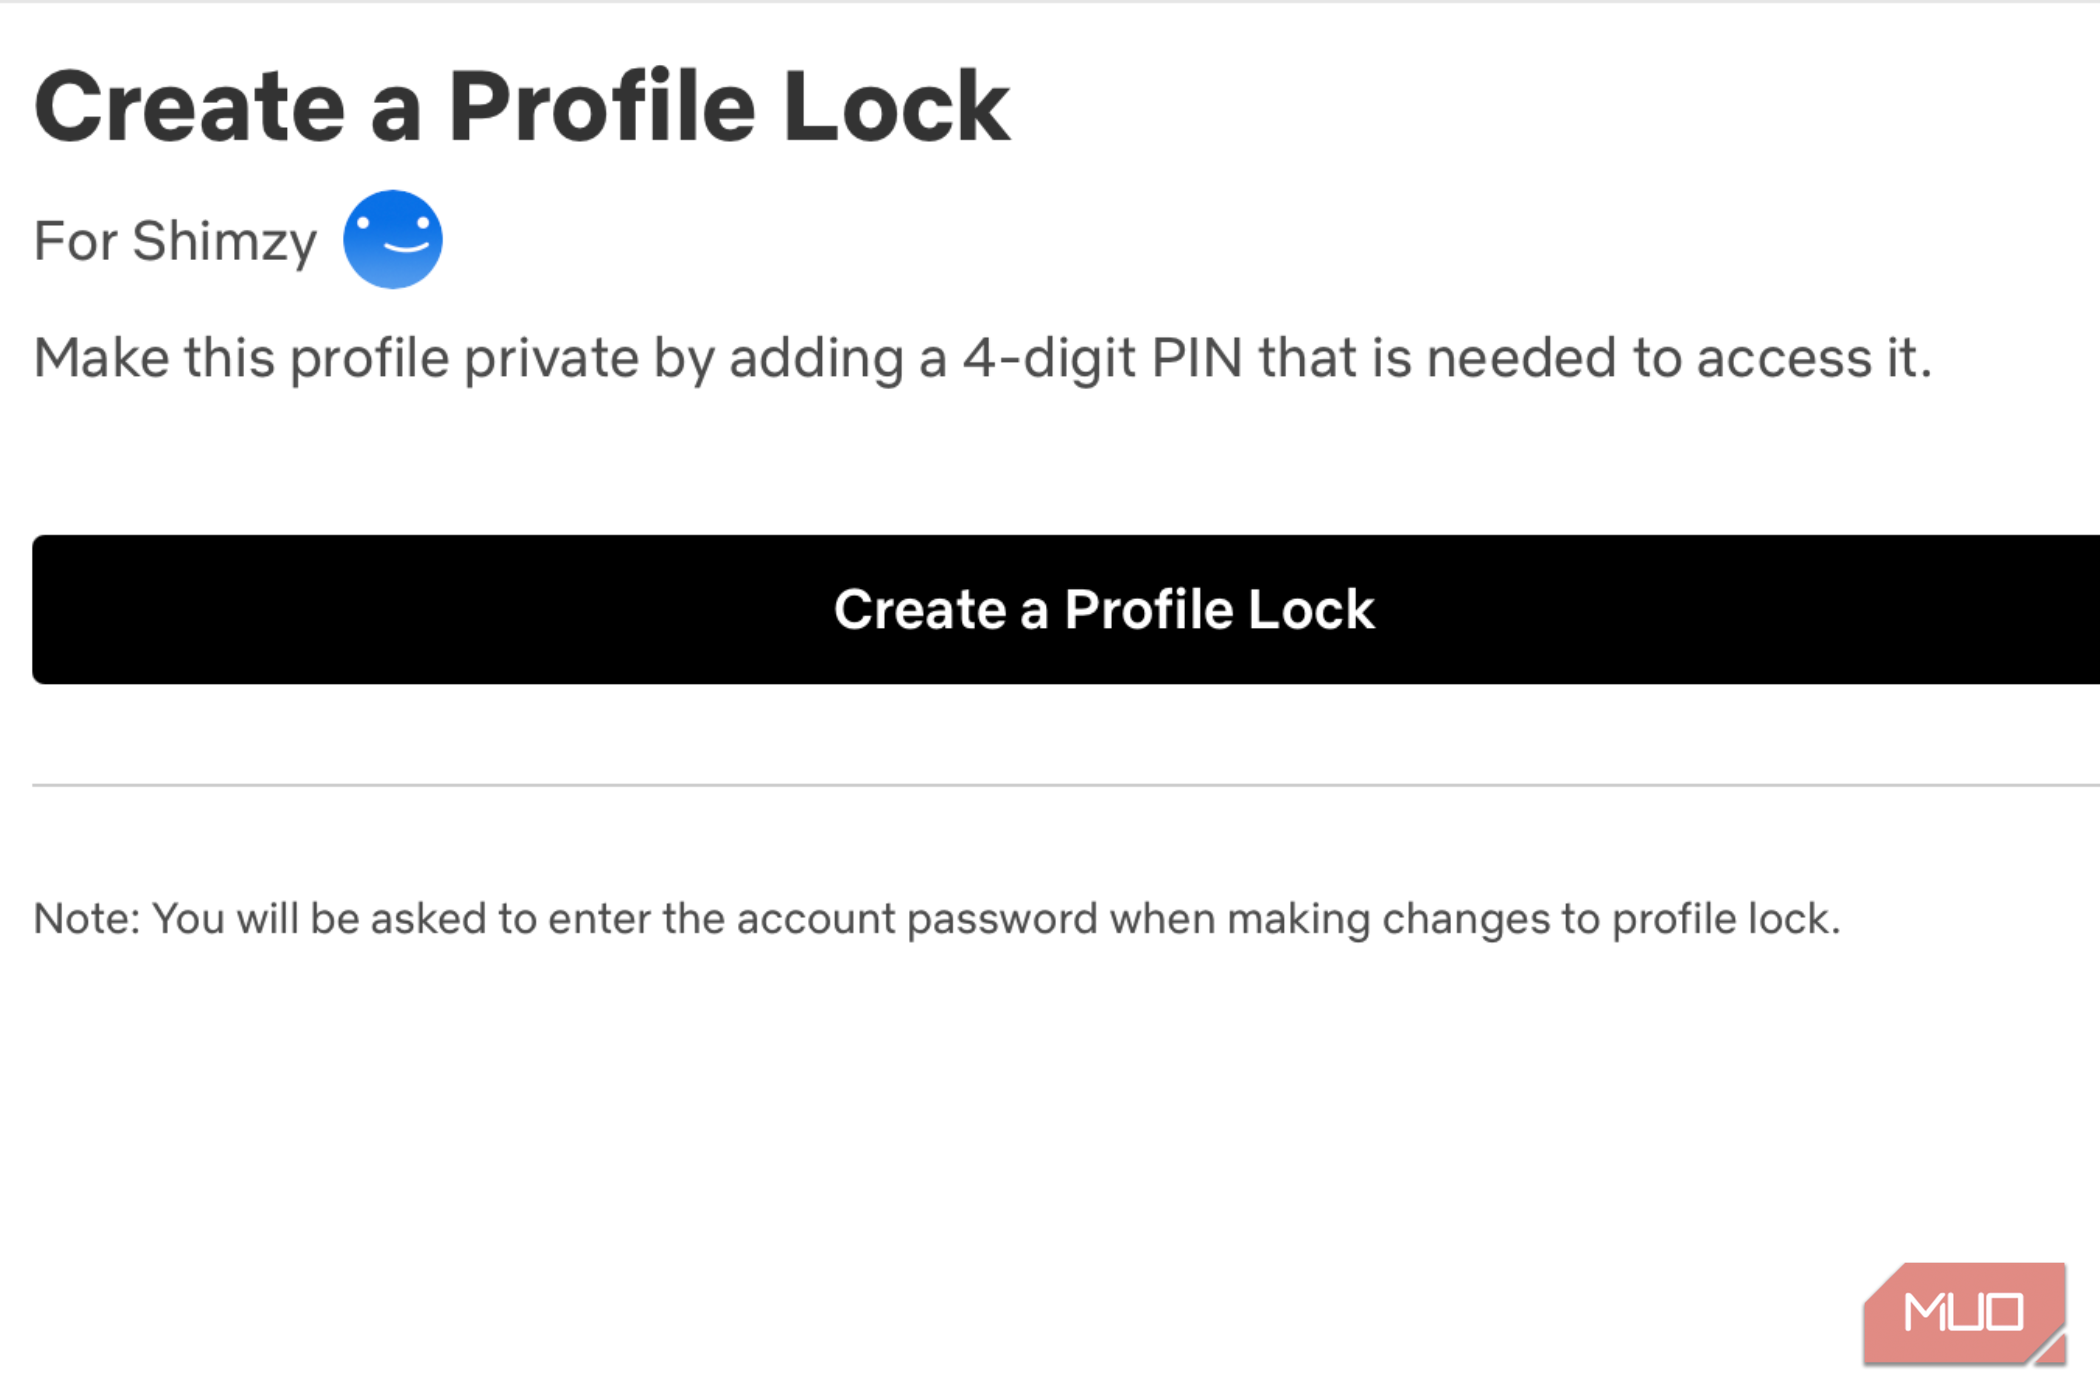2100x1400 pixels.
Task: Click the word "Lock" in the page heading
Action: point(896,107)
